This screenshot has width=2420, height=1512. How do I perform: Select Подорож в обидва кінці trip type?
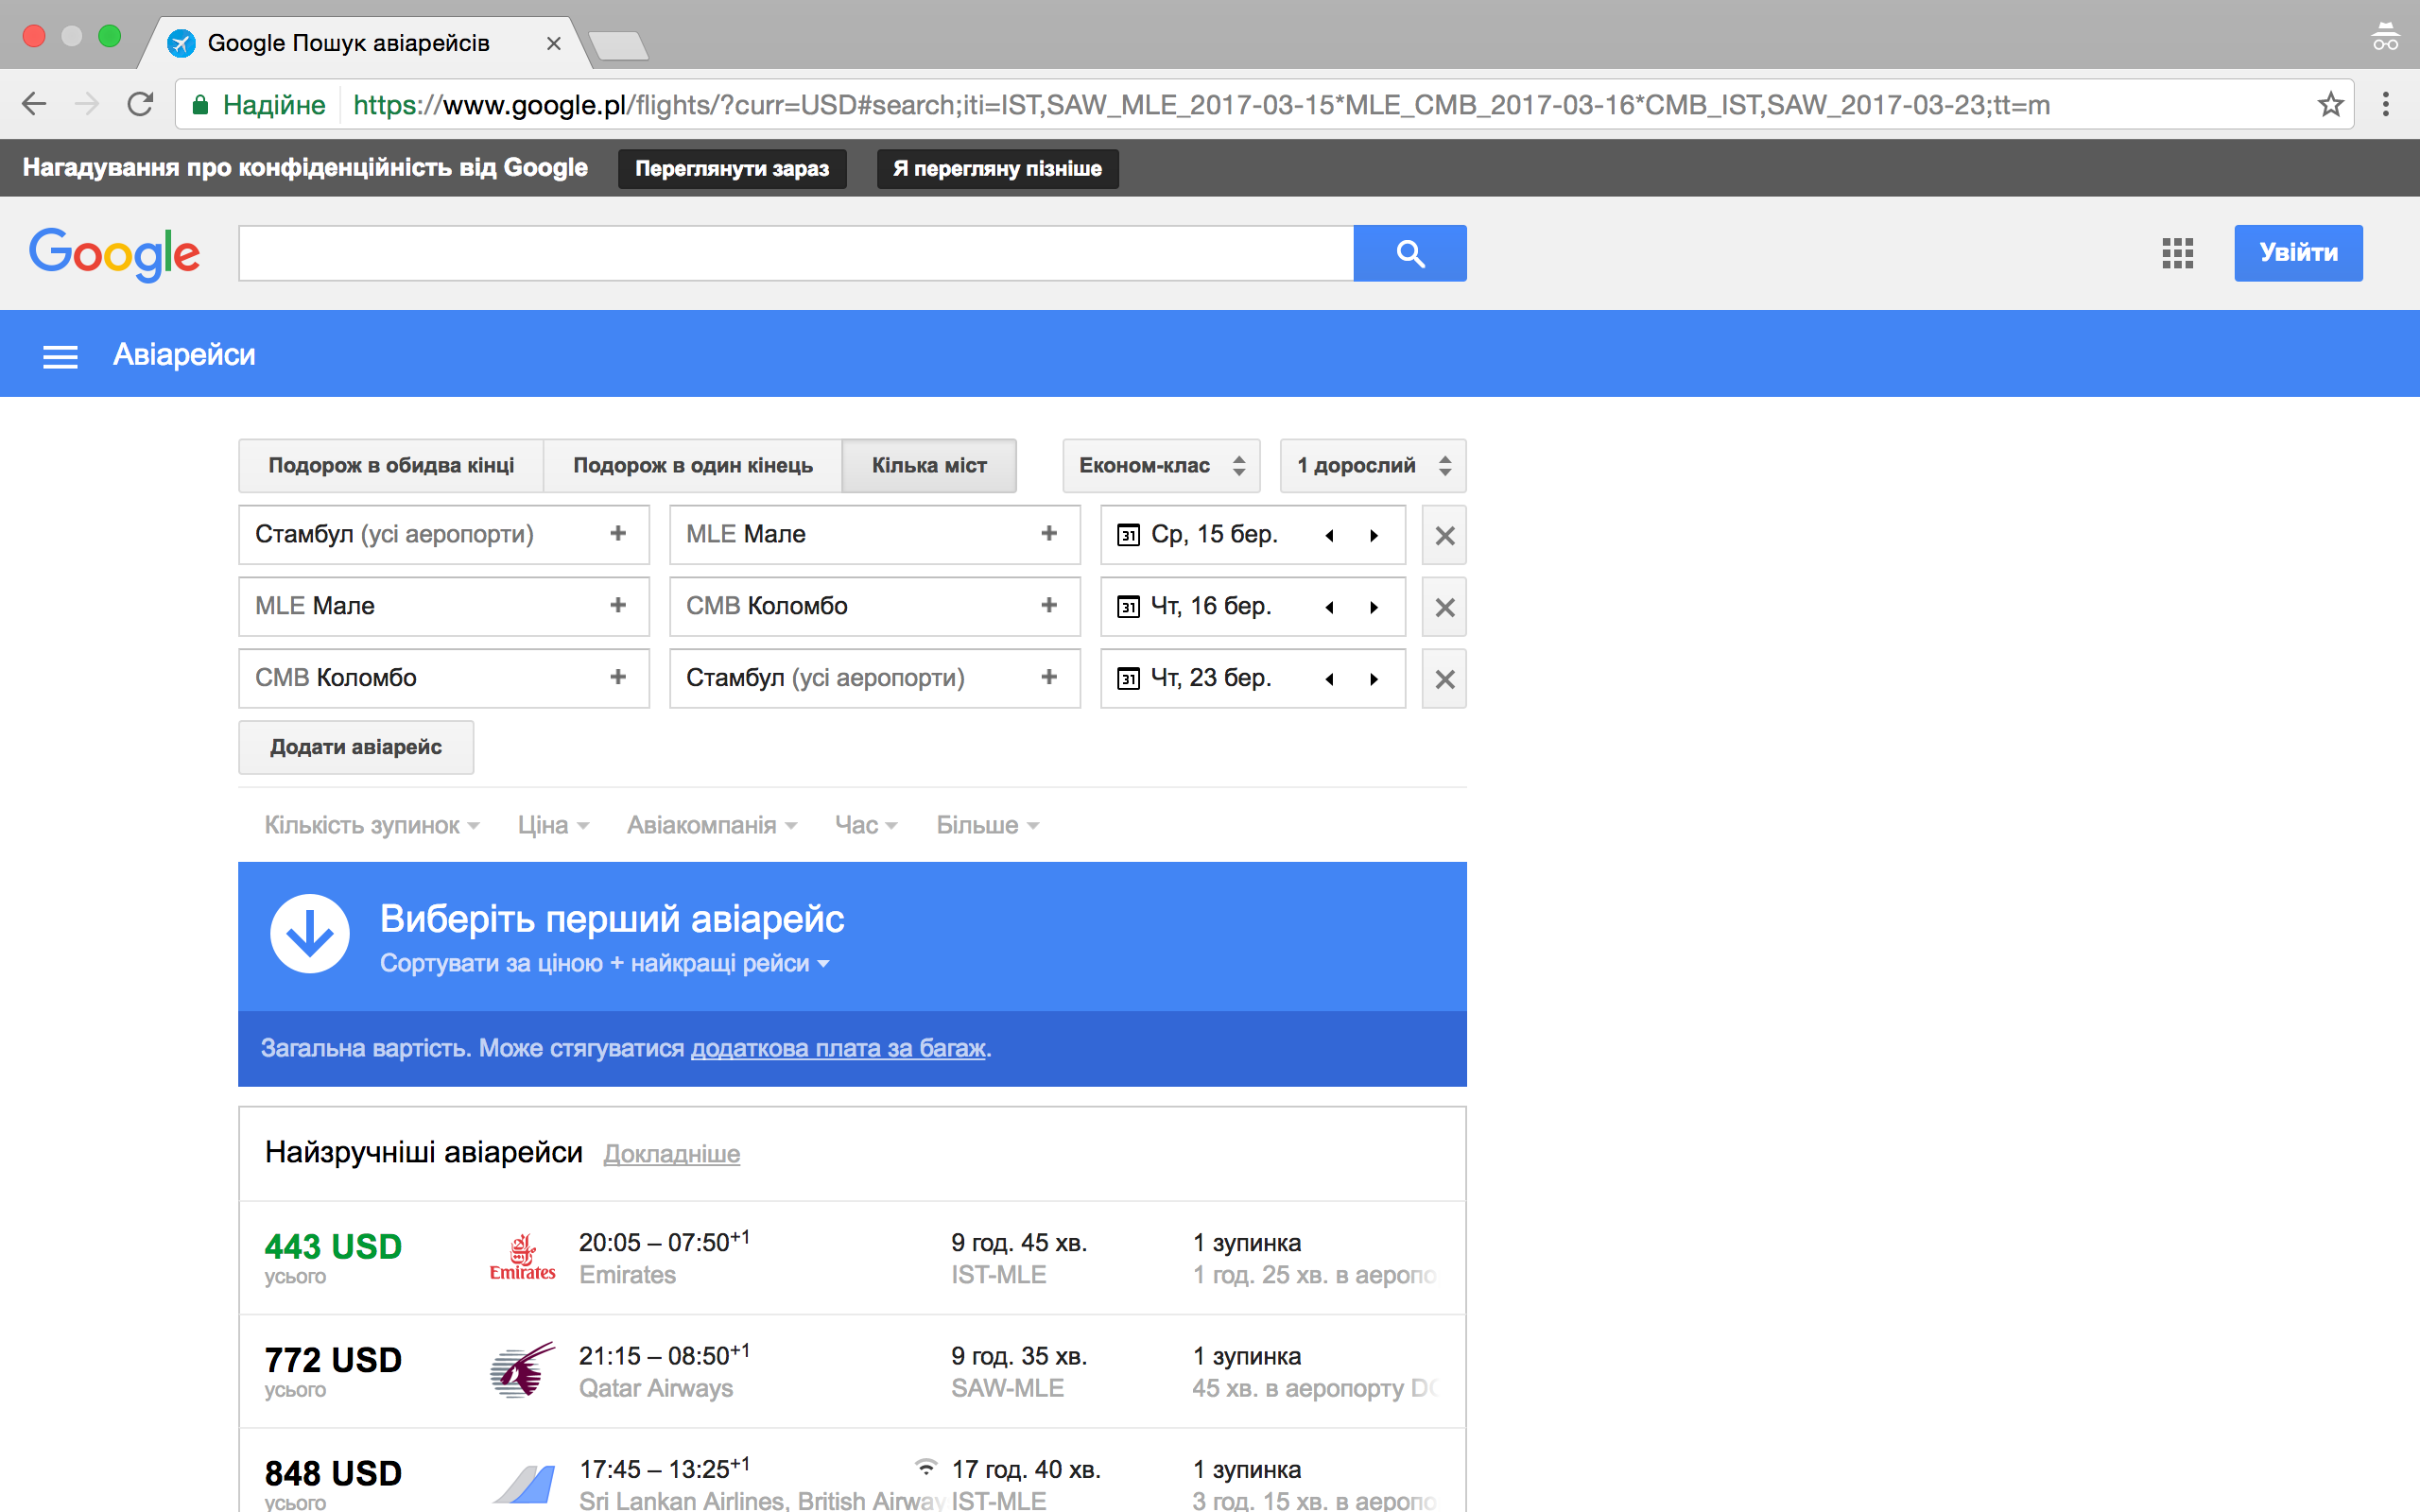391,466
